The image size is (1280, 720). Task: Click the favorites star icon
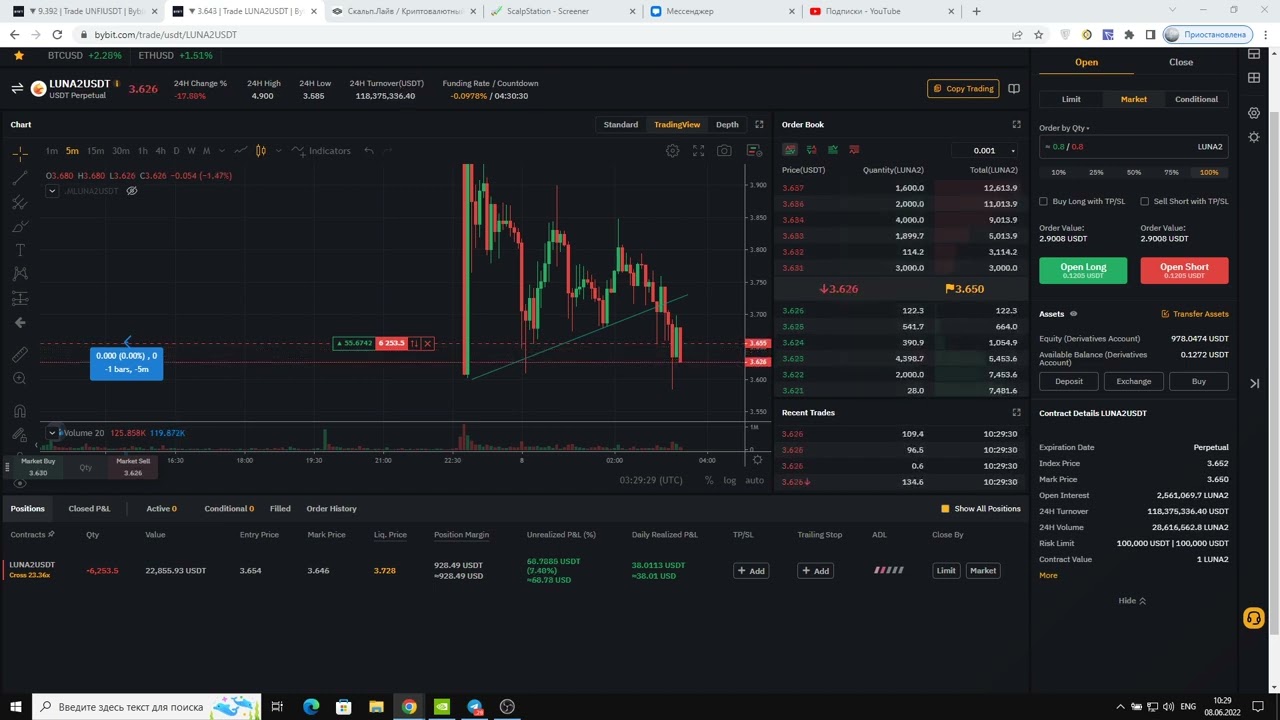click(18, 55)
